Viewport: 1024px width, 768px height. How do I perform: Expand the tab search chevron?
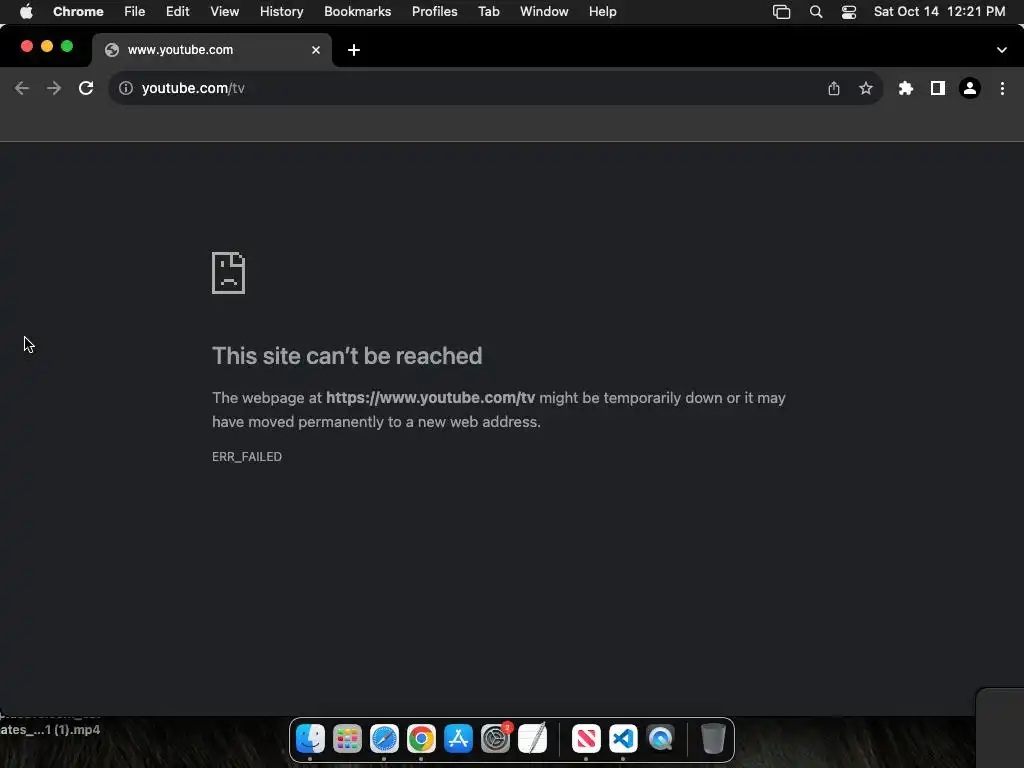click(x=1001, y=50)
